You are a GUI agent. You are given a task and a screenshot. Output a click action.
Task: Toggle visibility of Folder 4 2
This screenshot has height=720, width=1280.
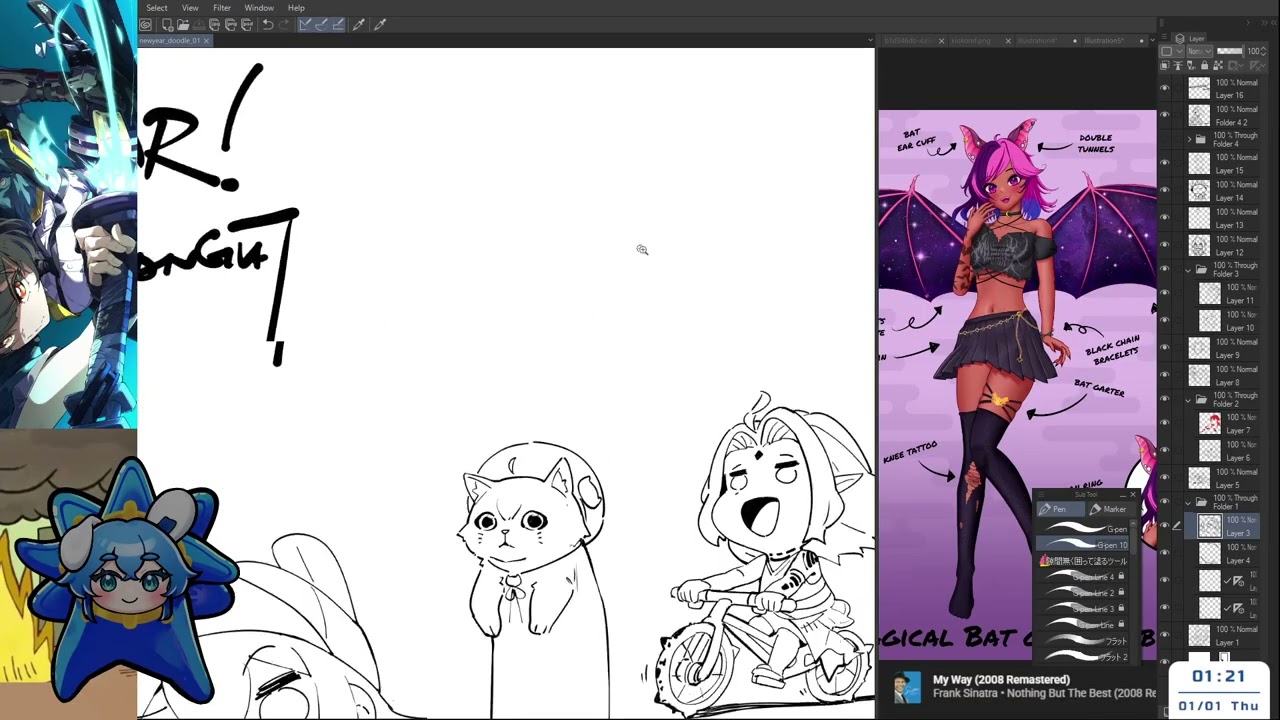click(1164, 116)
